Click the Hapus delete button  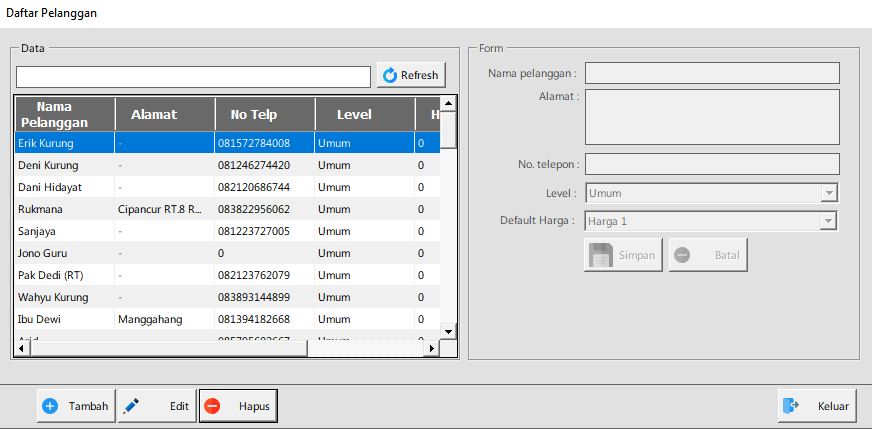(x=238, y=406)
